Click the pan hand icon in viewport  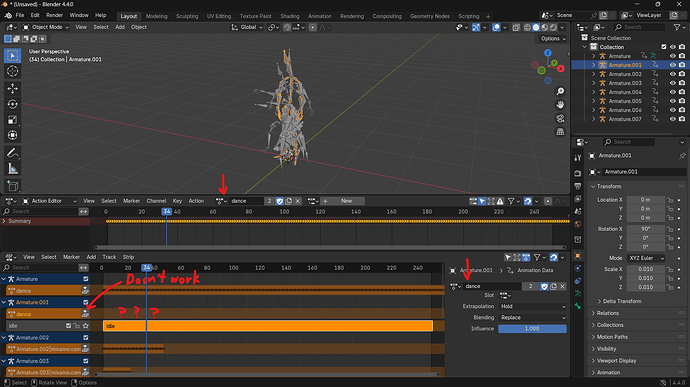pos(560,105)
